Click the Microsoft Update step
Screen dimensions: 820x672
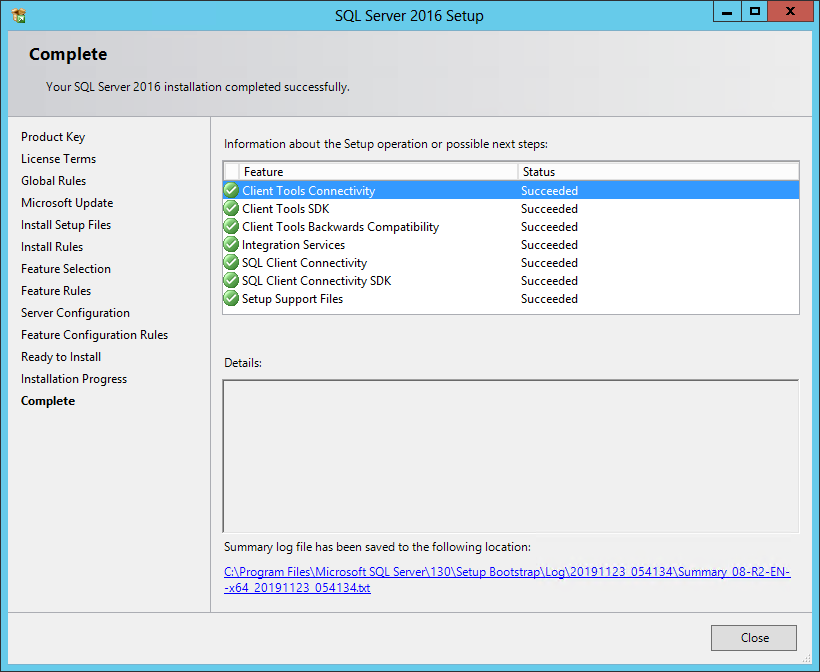67,203
